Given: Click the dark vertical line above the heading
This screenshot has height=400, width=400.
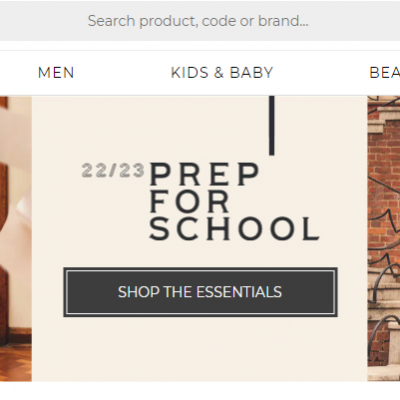Looking at the screenshot, I should pyautogui.click(x=272, y=126).
